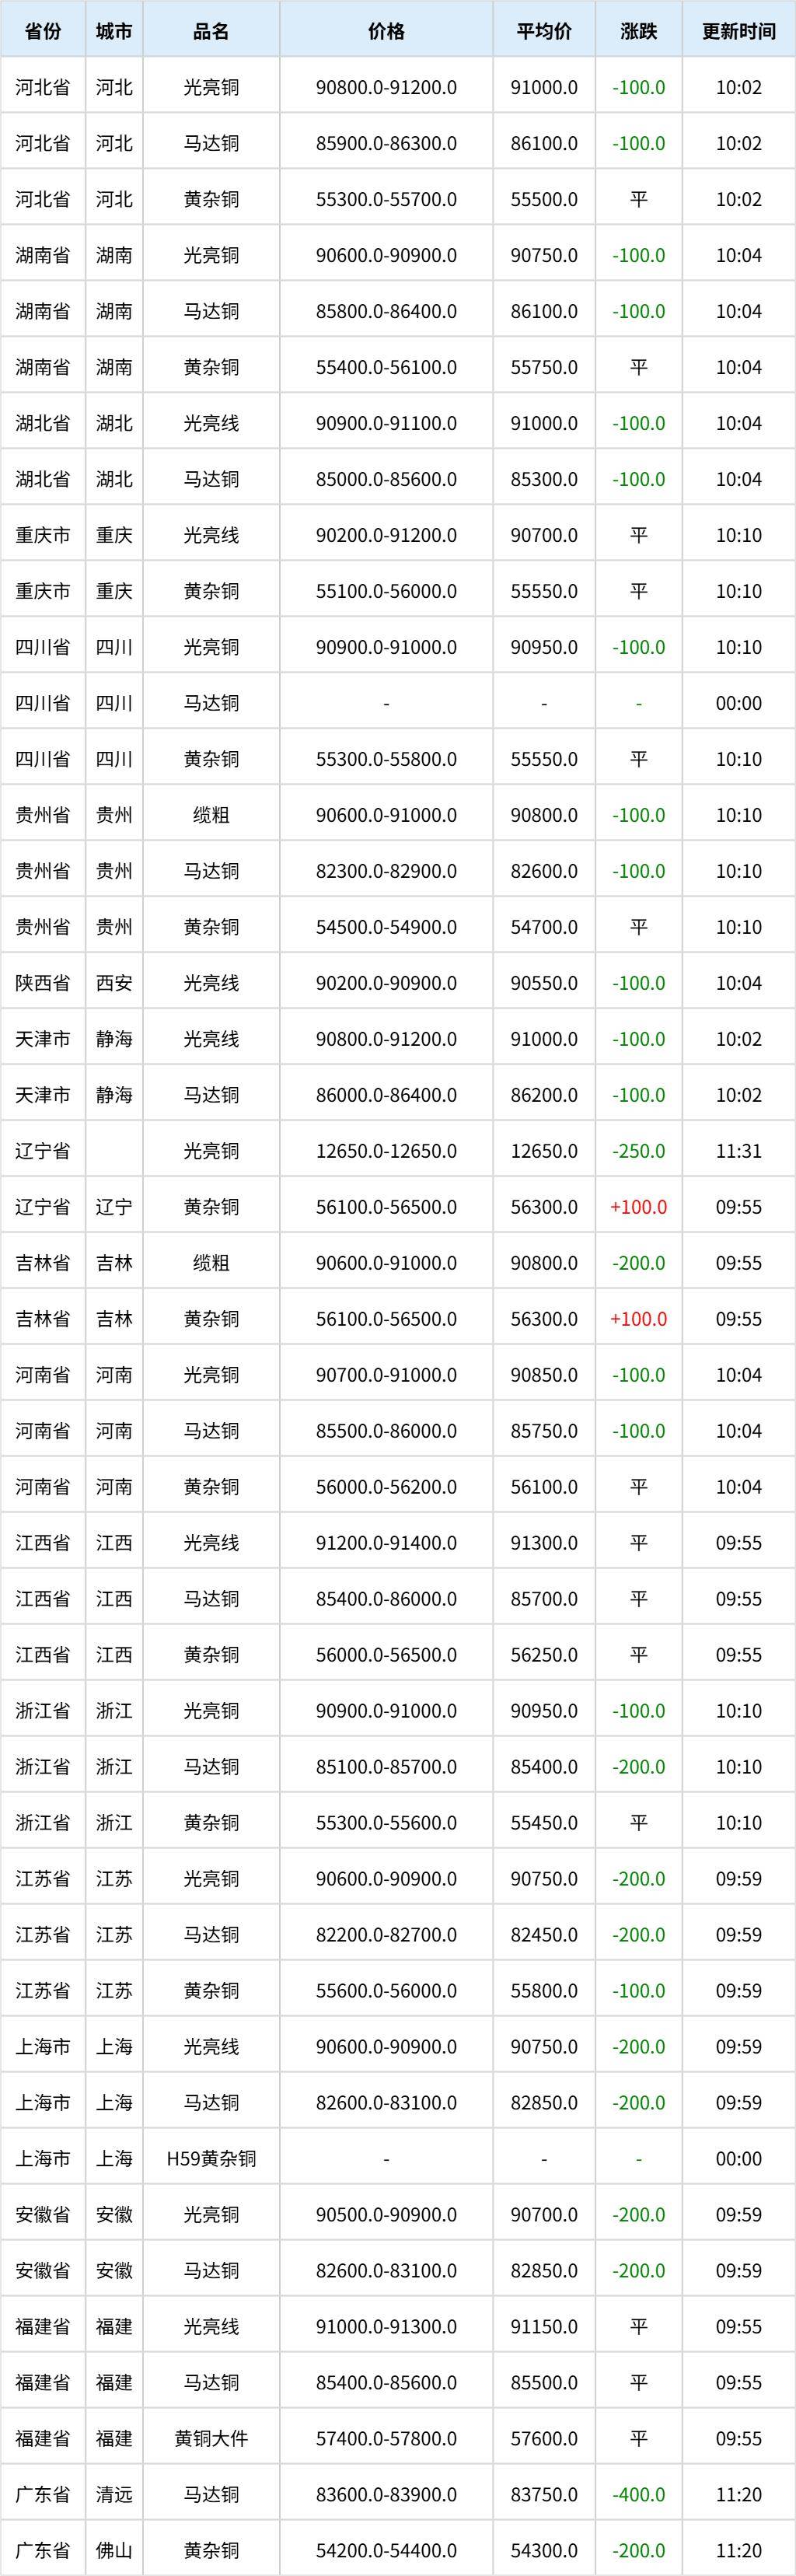Select the H59黄杂铜 product cell
Viewport: 796px width, 2576px height.
(x=211, y=2159)
